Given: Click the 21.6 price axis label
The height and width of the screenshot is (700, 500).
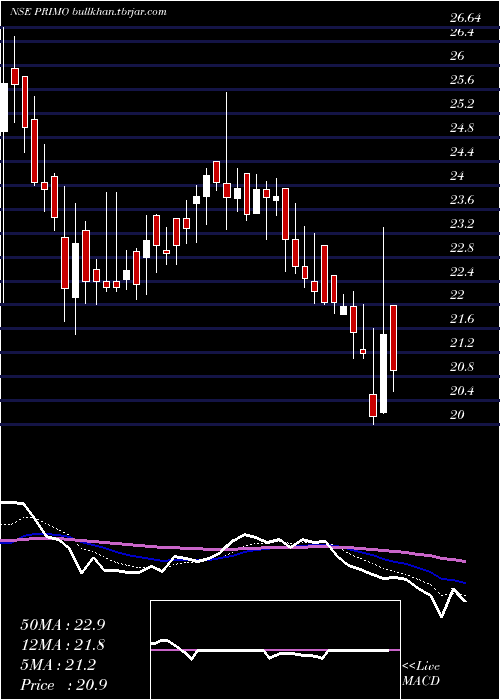Looking at the screenshot, I should [462, 319].
